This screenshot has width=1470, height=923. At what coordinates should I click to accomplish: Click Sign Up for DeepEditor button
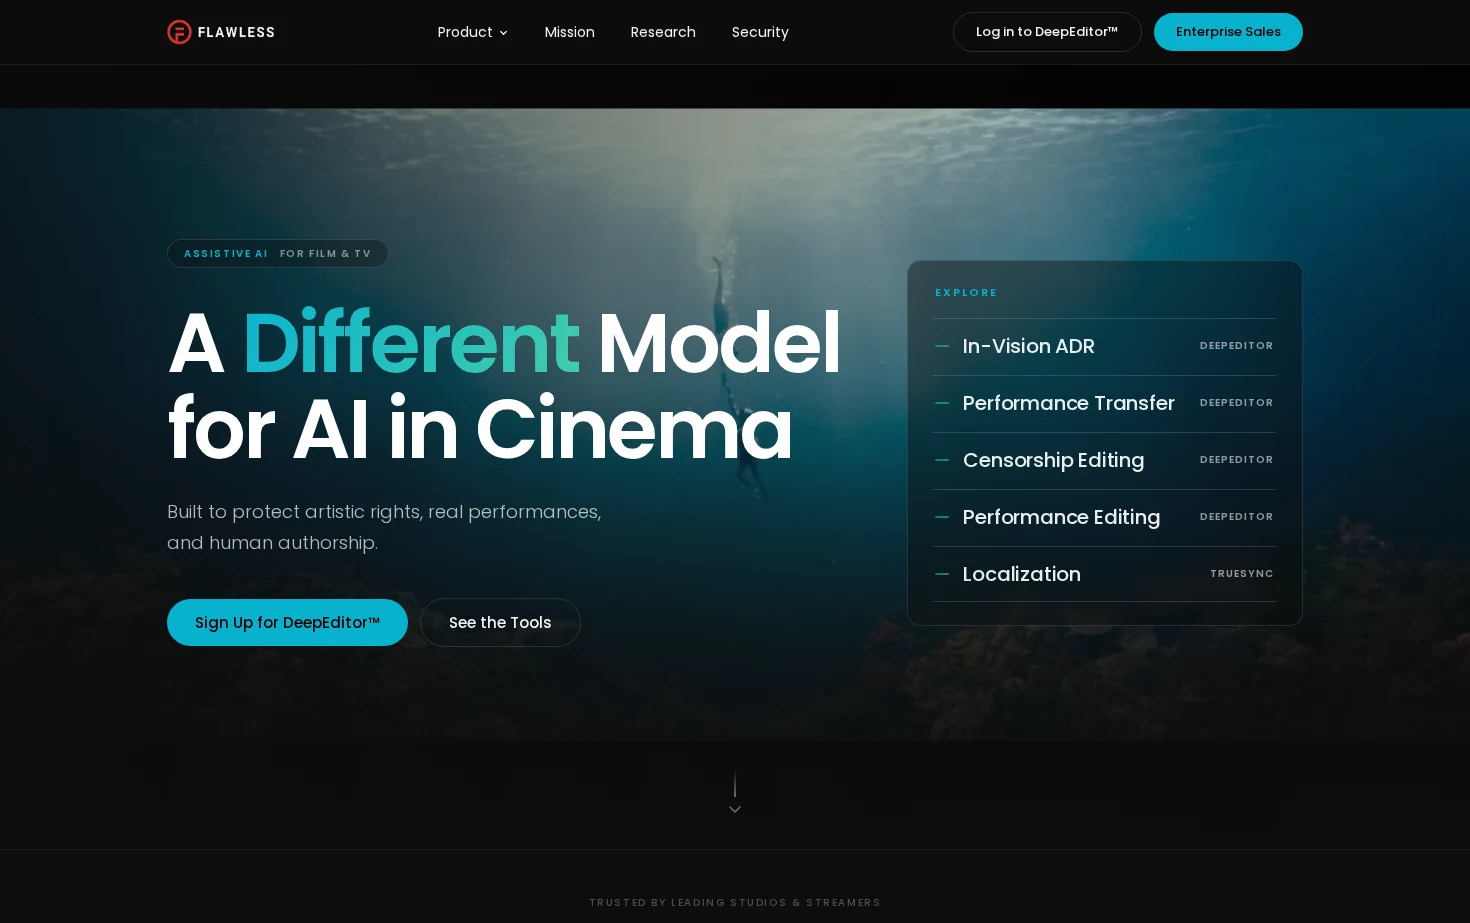coord(287,622)
